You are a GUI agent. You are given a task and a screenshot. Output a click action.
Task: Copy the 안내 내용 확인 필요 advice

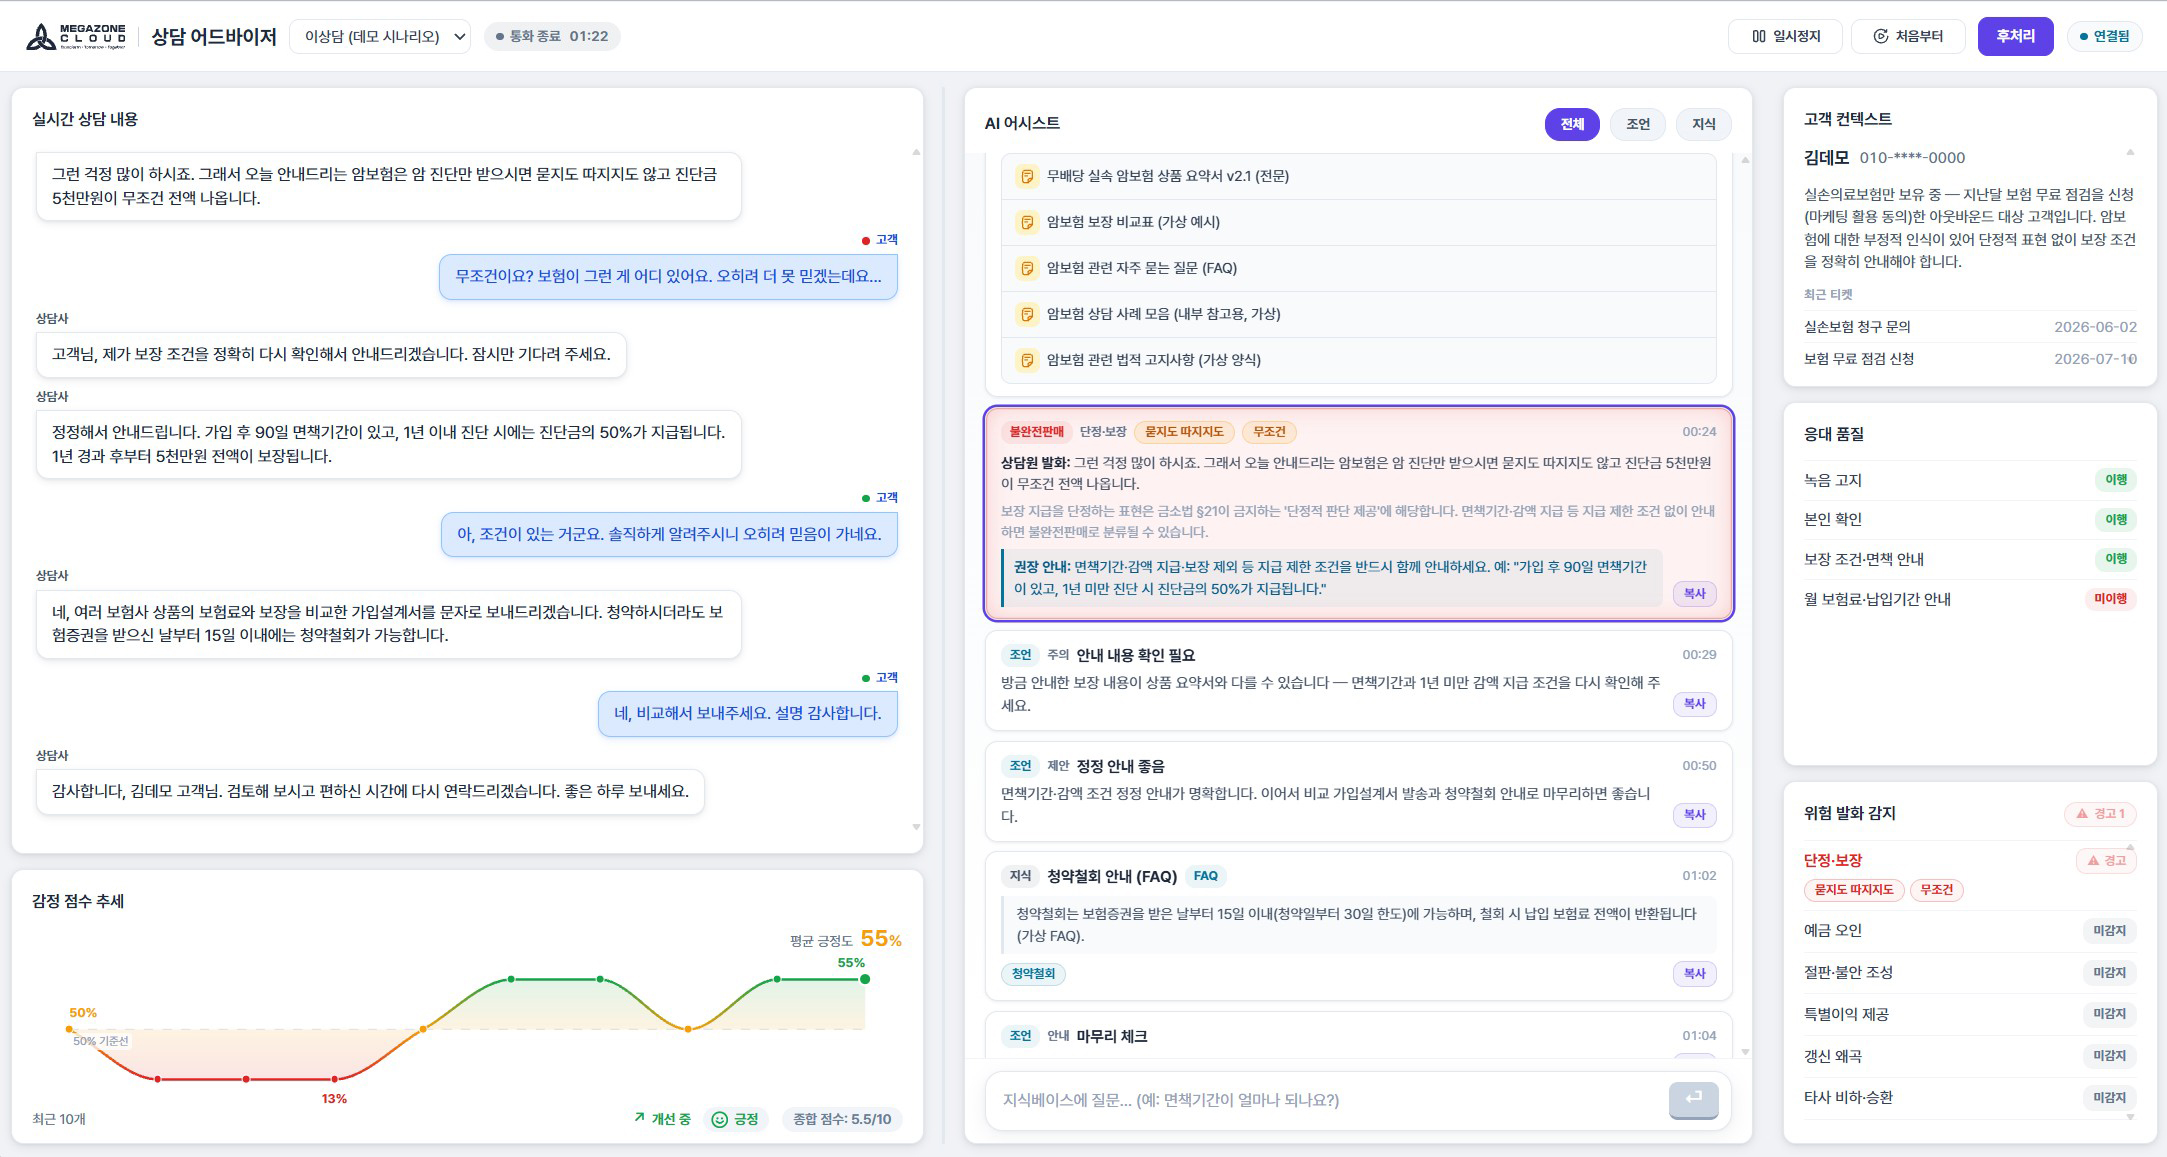click(x=1694, y=704)
